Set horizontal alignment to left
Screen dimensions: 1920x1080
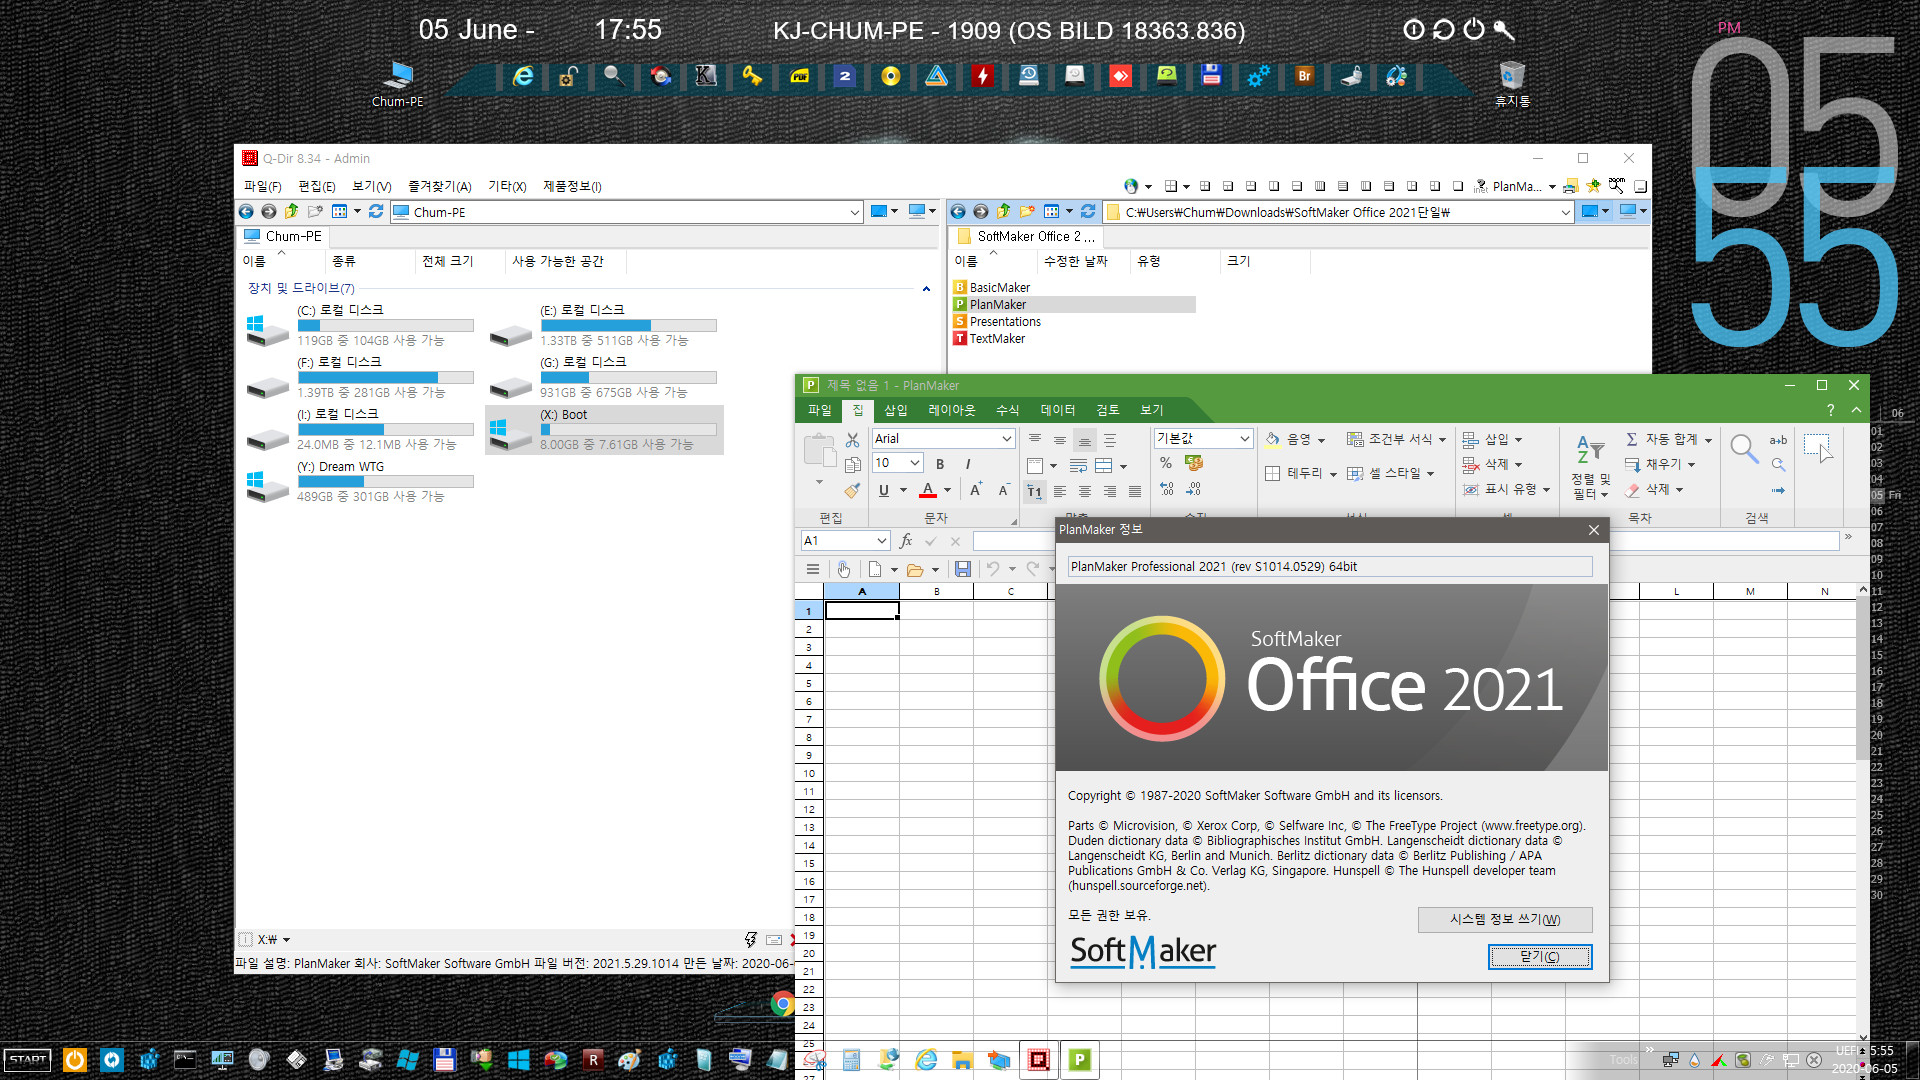(x=1060, y=491)
